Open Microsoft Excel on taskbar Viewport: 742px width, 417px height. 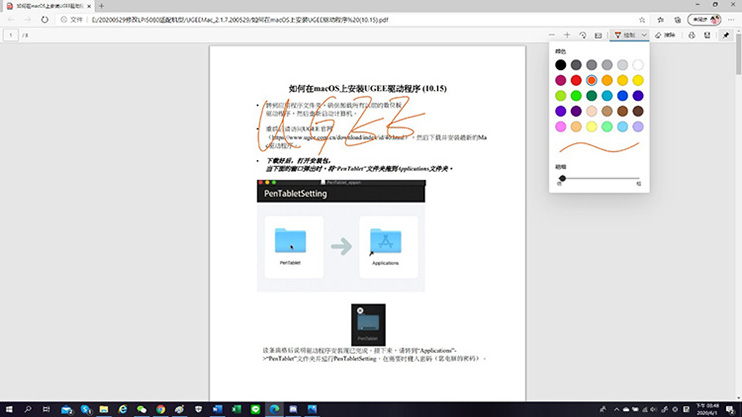tap(236, 409)
